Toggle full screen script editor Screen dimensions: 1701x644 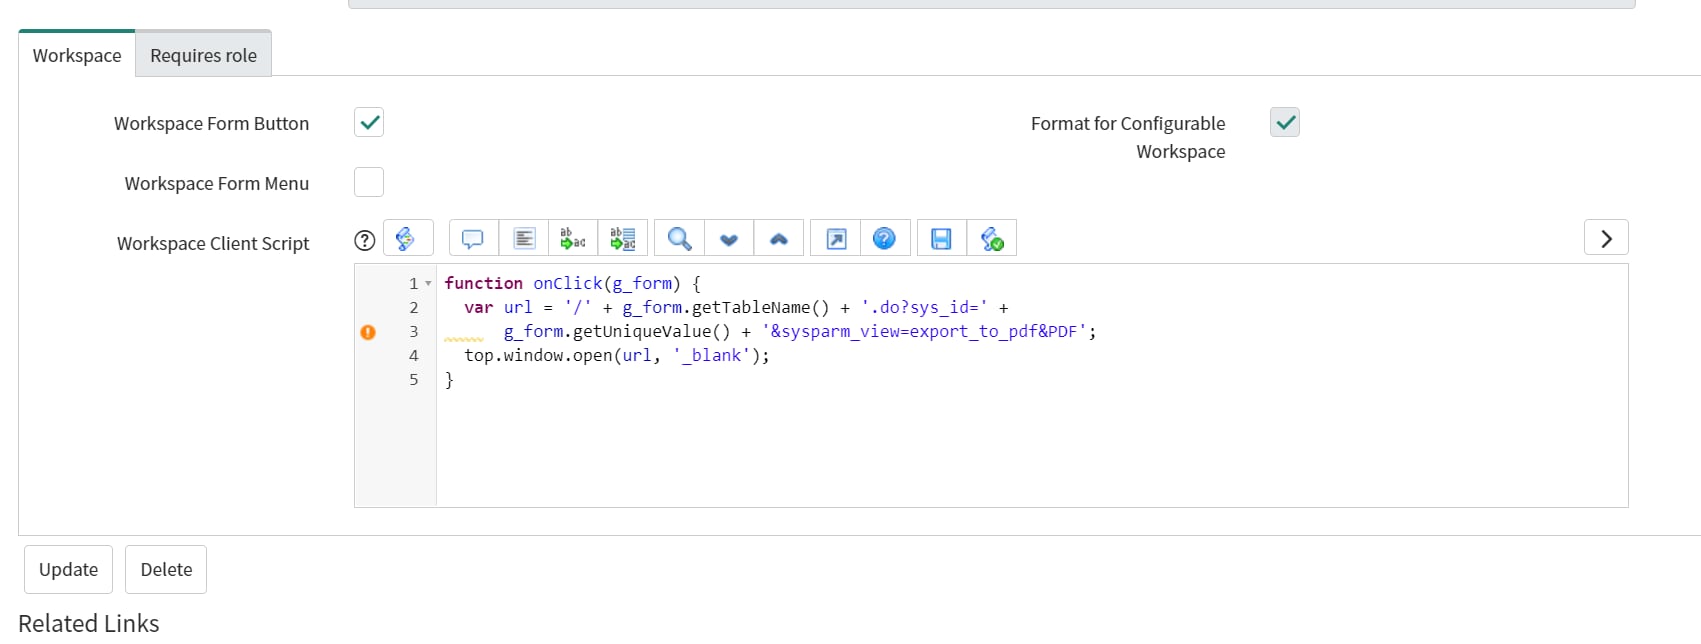pos(836,238)
